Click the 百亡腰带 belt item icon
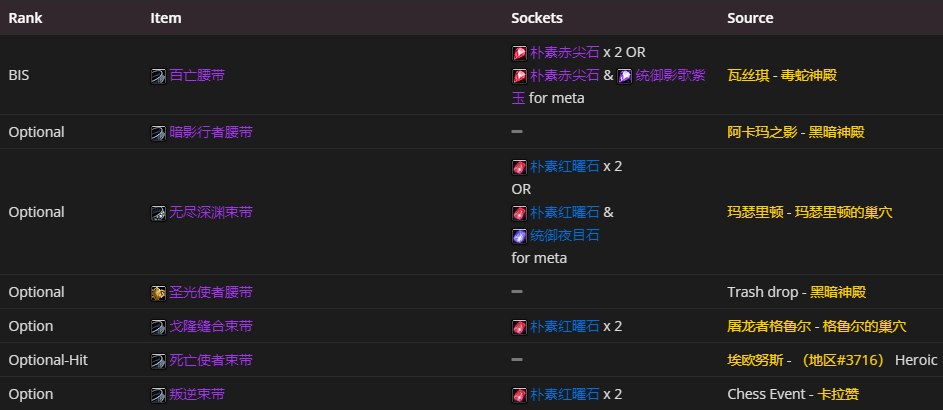943x410 pixels. point(158,75)
